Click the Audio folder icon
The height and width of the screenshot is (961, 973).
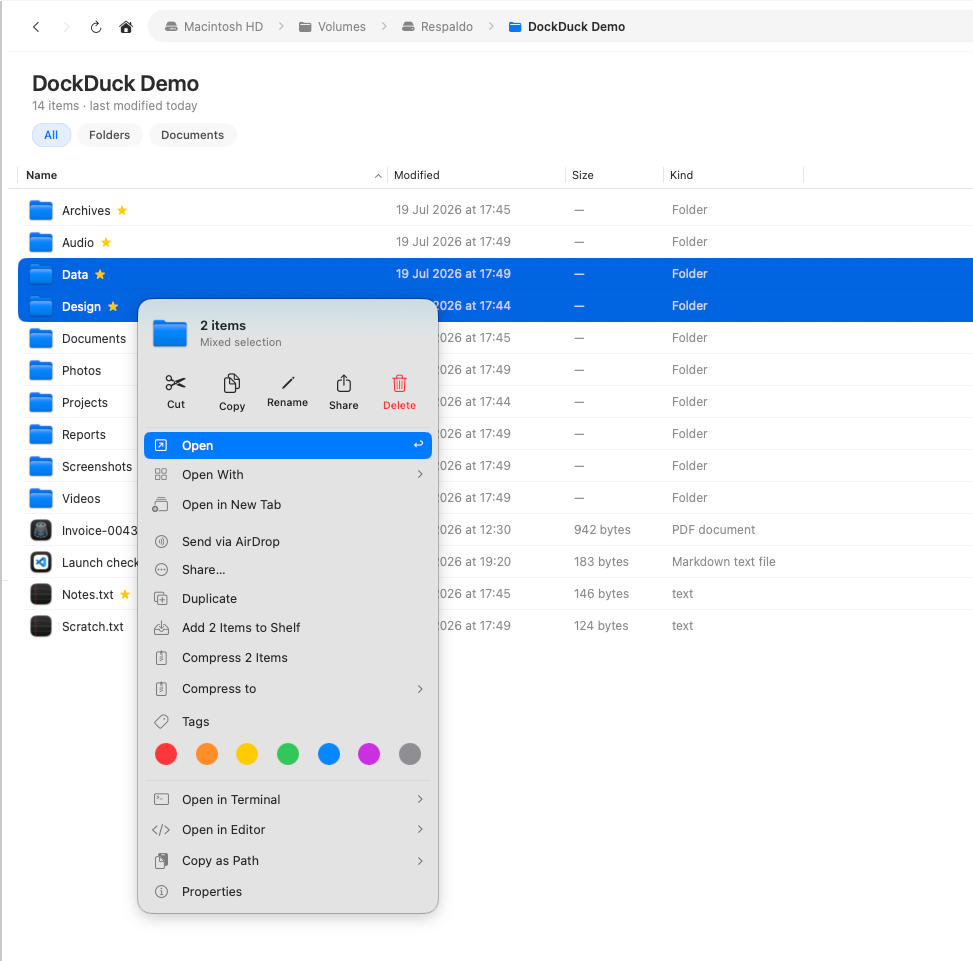41,242
